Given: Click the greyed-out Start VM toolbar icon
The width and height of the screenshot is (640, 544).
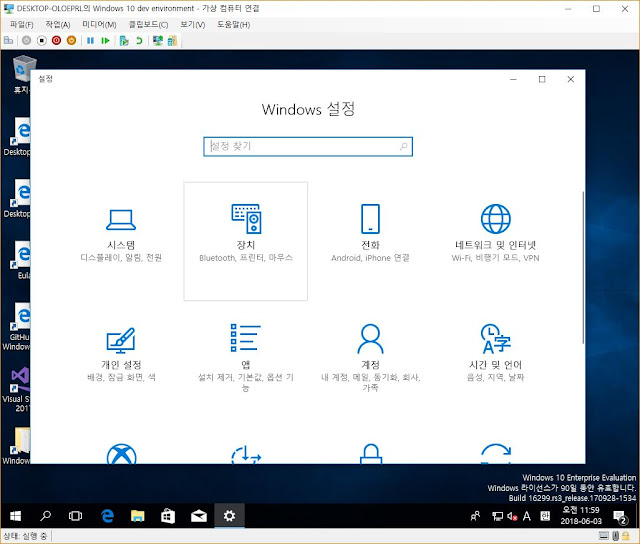Looking at the screenshot, I should click(x=27, y=40).
